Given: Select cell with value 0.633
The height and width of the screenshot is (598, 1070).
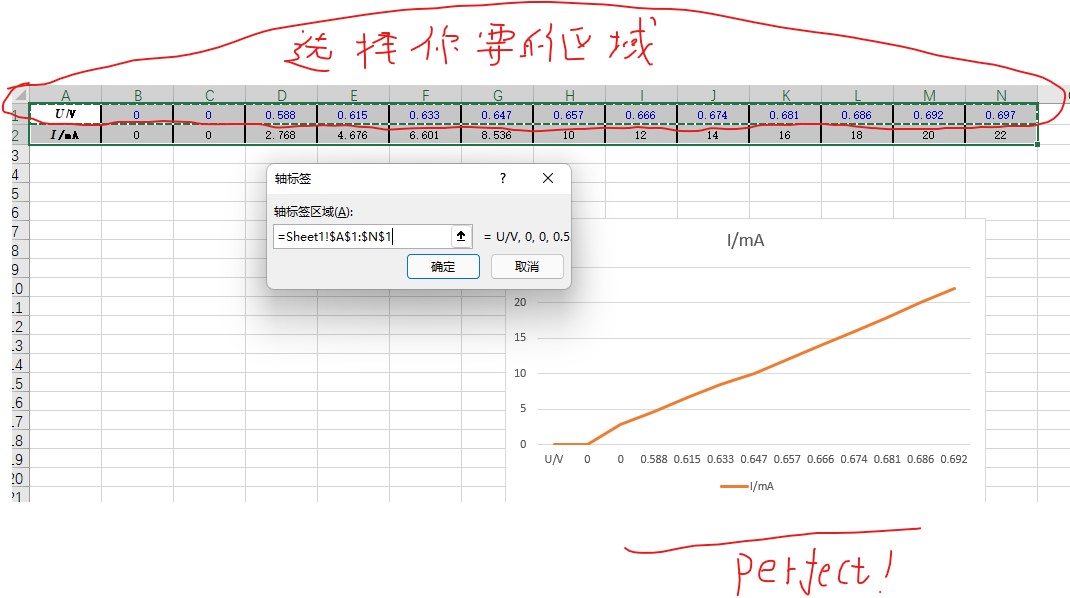Looking at the screenshot, I should coord(425,115).
